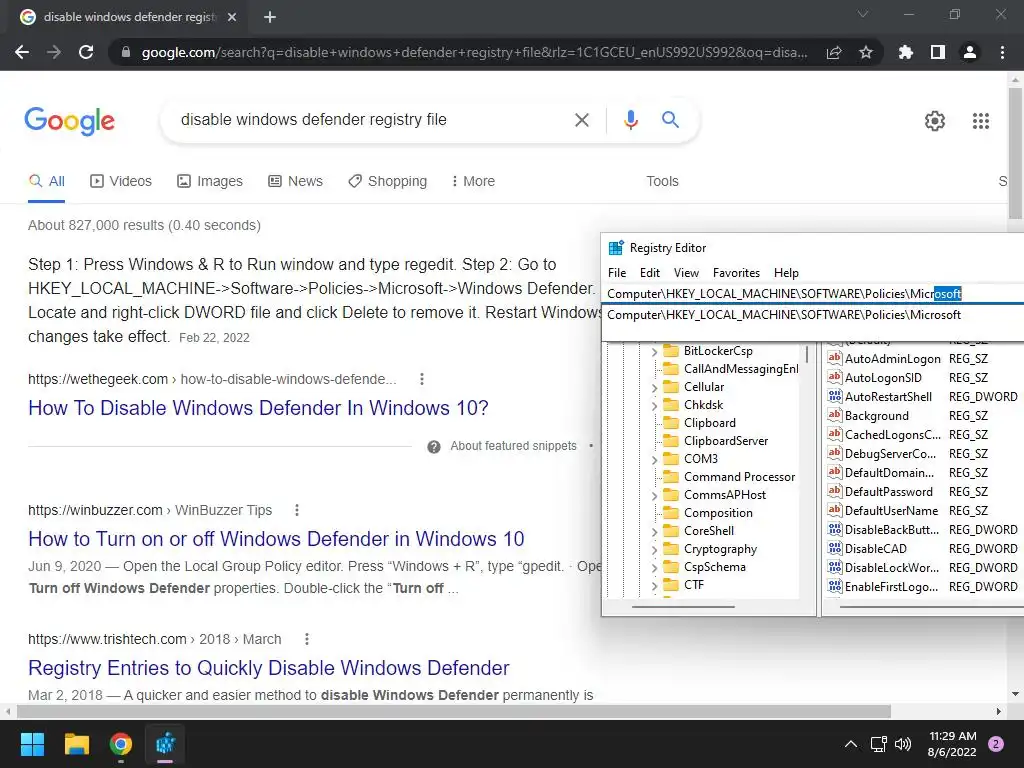View site information via the lock icon

[126, 52]
